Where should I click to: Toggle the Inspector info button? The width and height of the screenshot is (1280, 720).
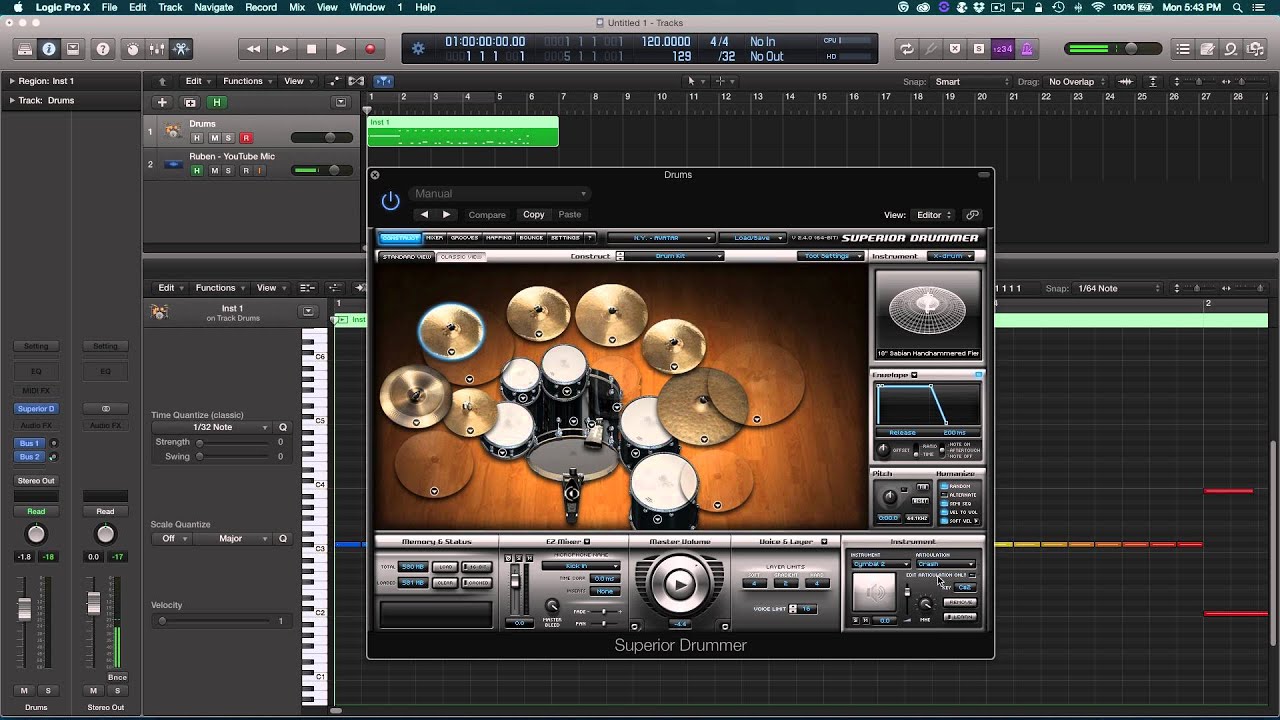tap(48, 48)
